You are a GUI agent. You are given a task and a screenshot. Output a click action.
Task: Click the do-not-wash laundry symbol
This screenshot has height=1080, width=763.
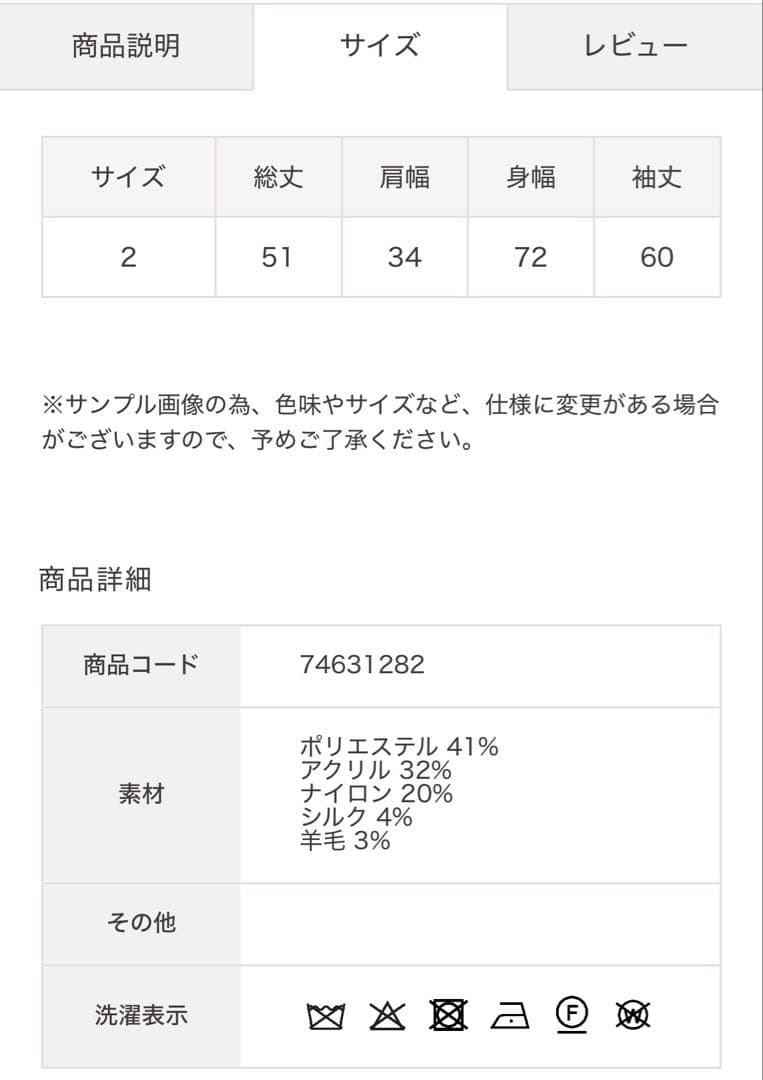click(325, 1017)
